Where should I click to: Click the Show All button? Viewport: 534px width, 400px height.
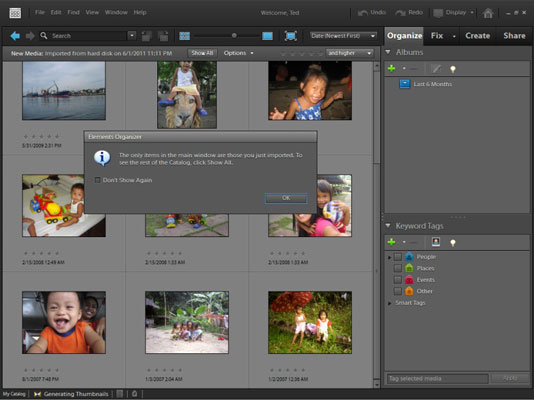pyautogui.click(x=202, y=53)
